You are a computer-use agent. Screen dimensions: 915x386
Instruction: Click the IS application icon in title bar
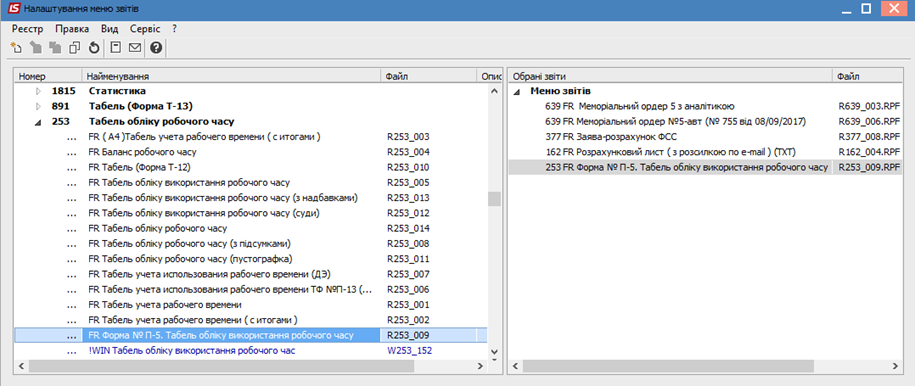pos(15,9)
